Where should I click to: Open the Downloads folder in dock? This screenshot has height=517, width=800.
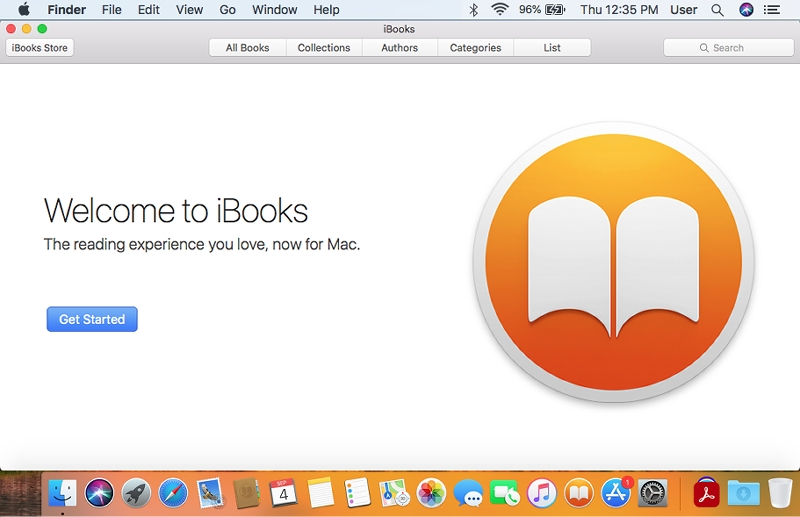pos(743,494)
